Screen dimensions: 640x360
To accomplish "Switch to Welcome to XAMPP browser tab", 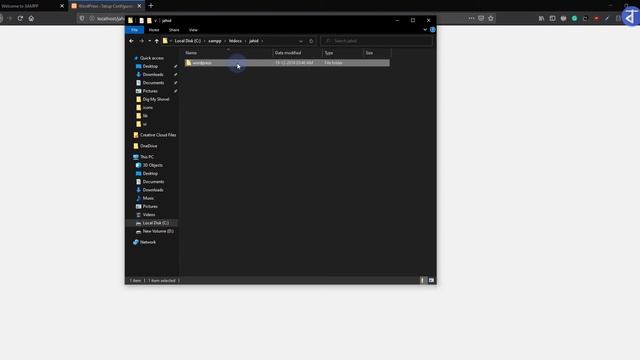I will pyautogui.click(x=29, y=6).
